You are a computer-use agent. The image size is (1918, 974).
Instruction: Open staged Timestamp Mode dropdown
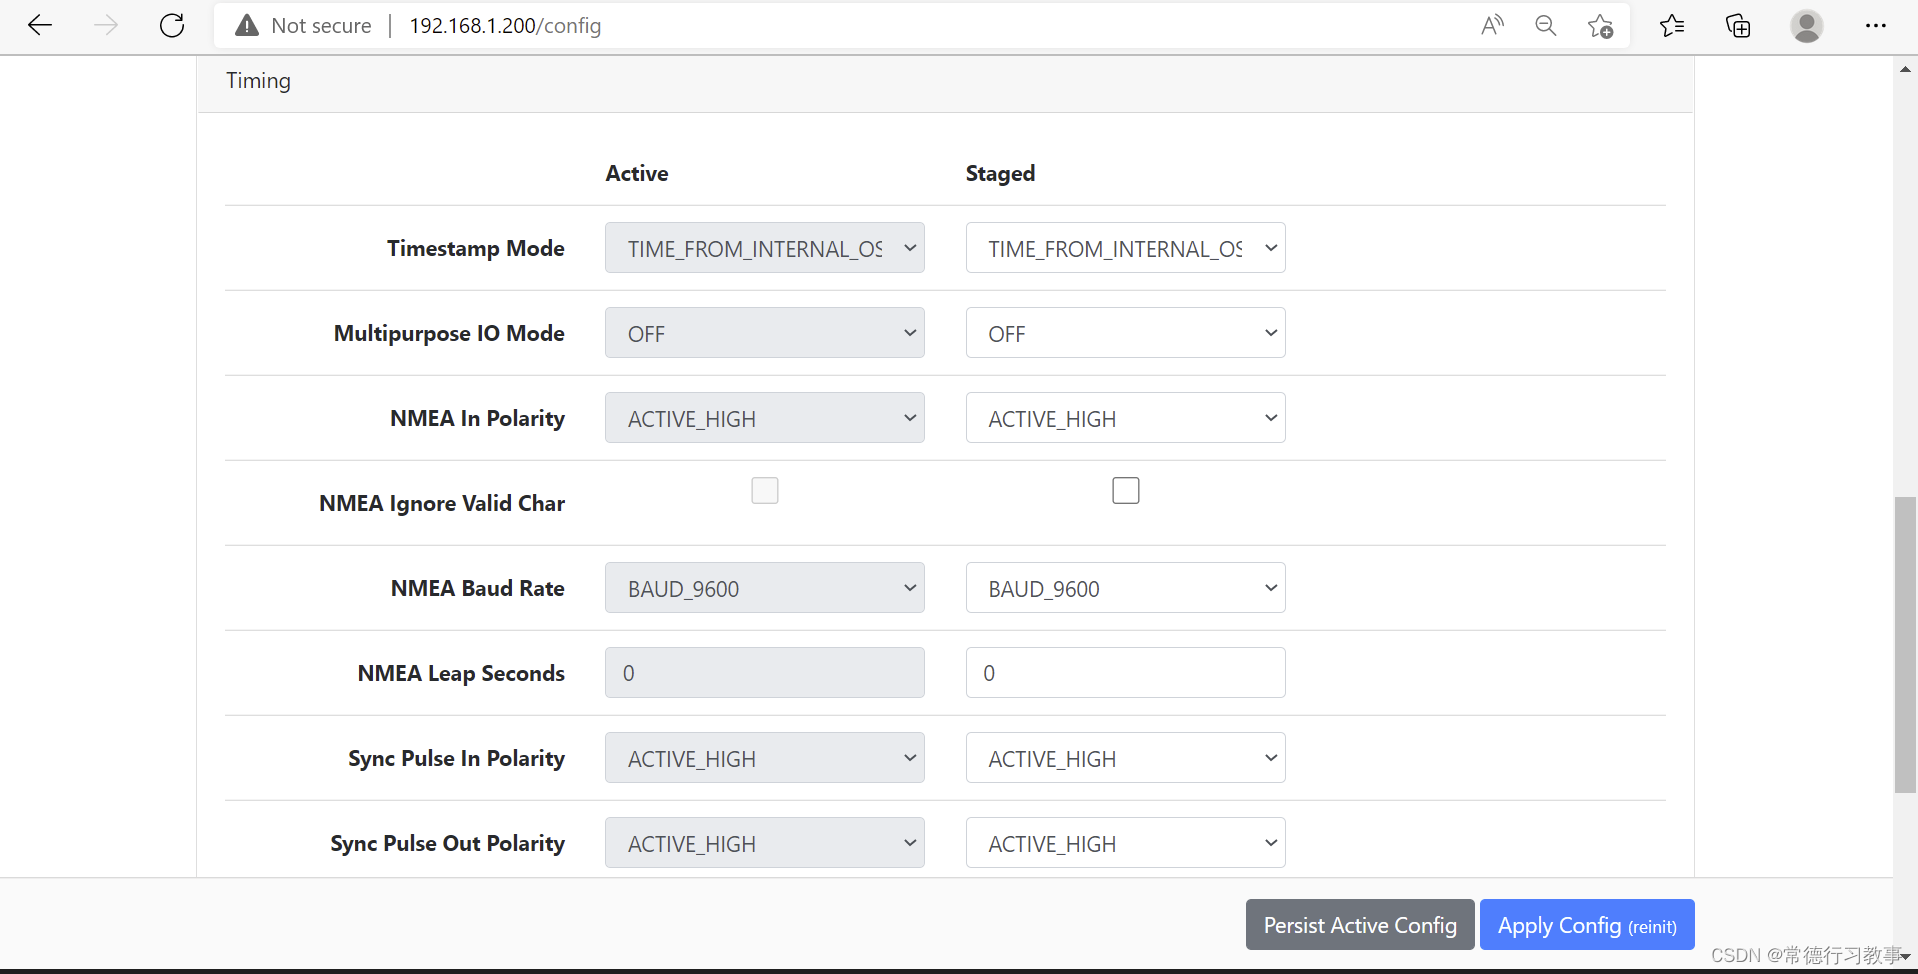[x=1125, y=248]
